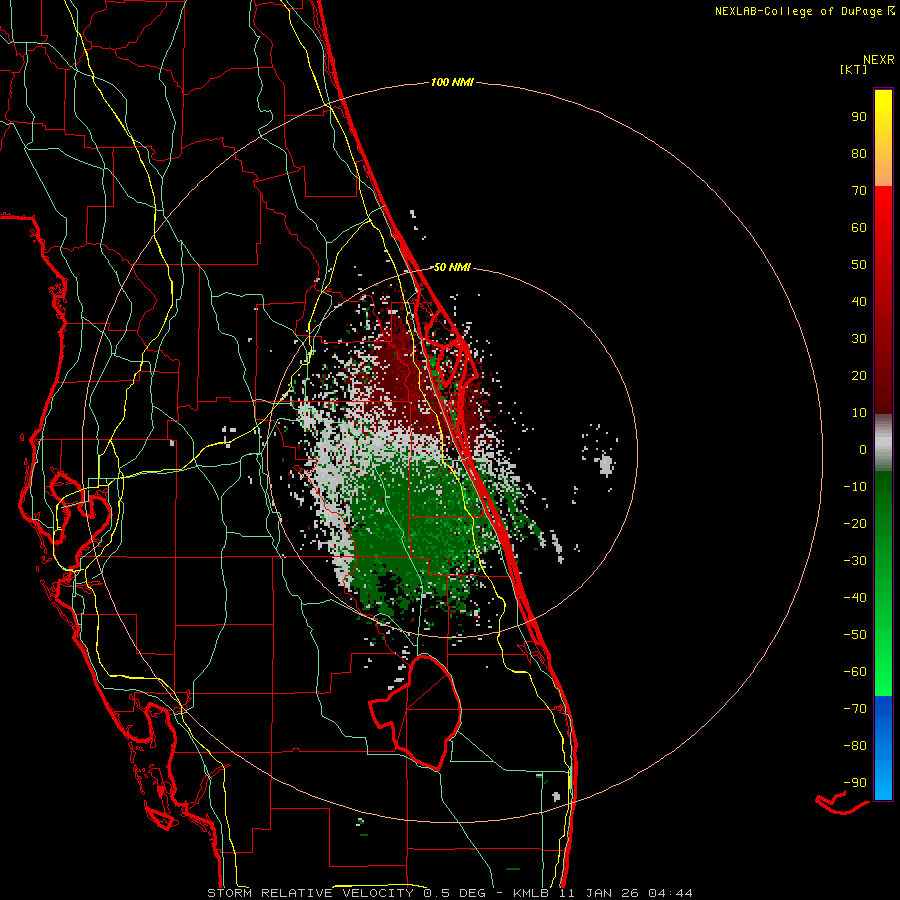The image size is (900, 900).
Task: Select the positive 20 scale label
Action: [859, 375]
